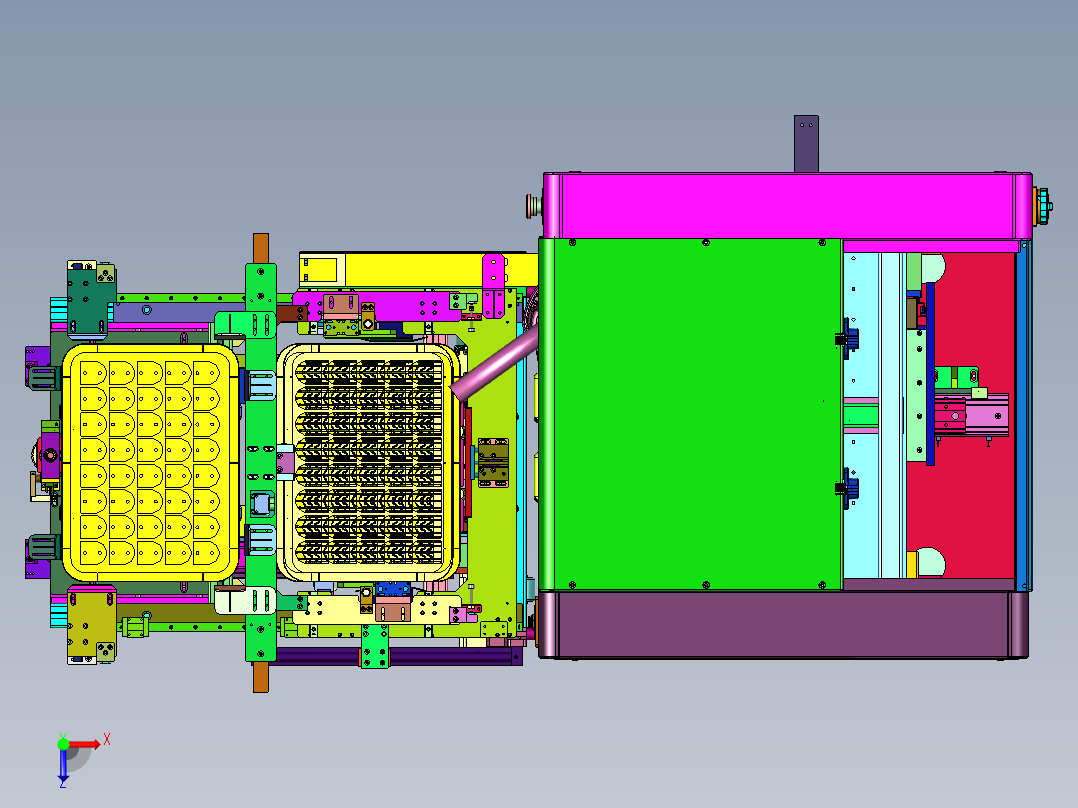Select the cyan nut at enclosure top-right corner
This screenshot has height=808, width=1078.
tap(1043, 205)
